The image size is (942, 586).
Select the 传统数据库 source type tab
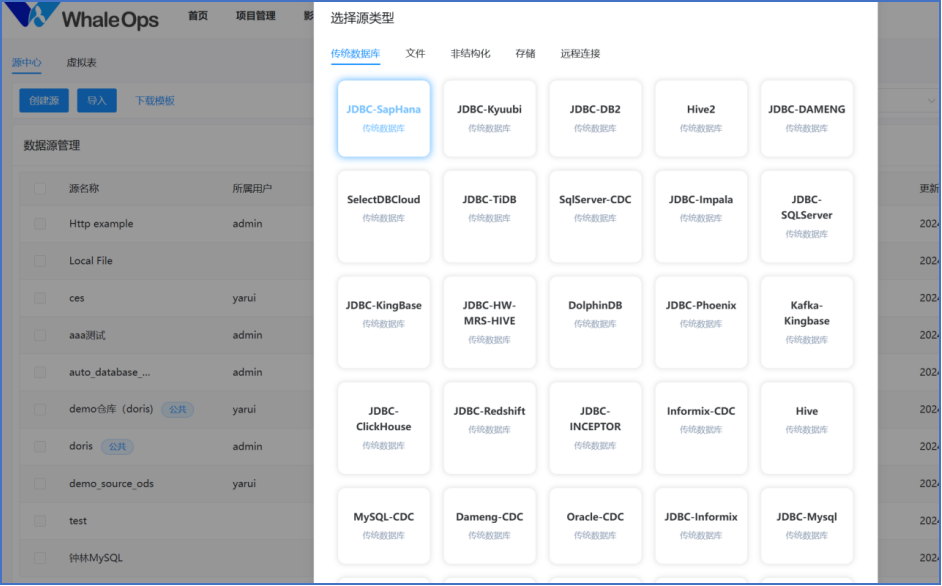click(355, 53)
